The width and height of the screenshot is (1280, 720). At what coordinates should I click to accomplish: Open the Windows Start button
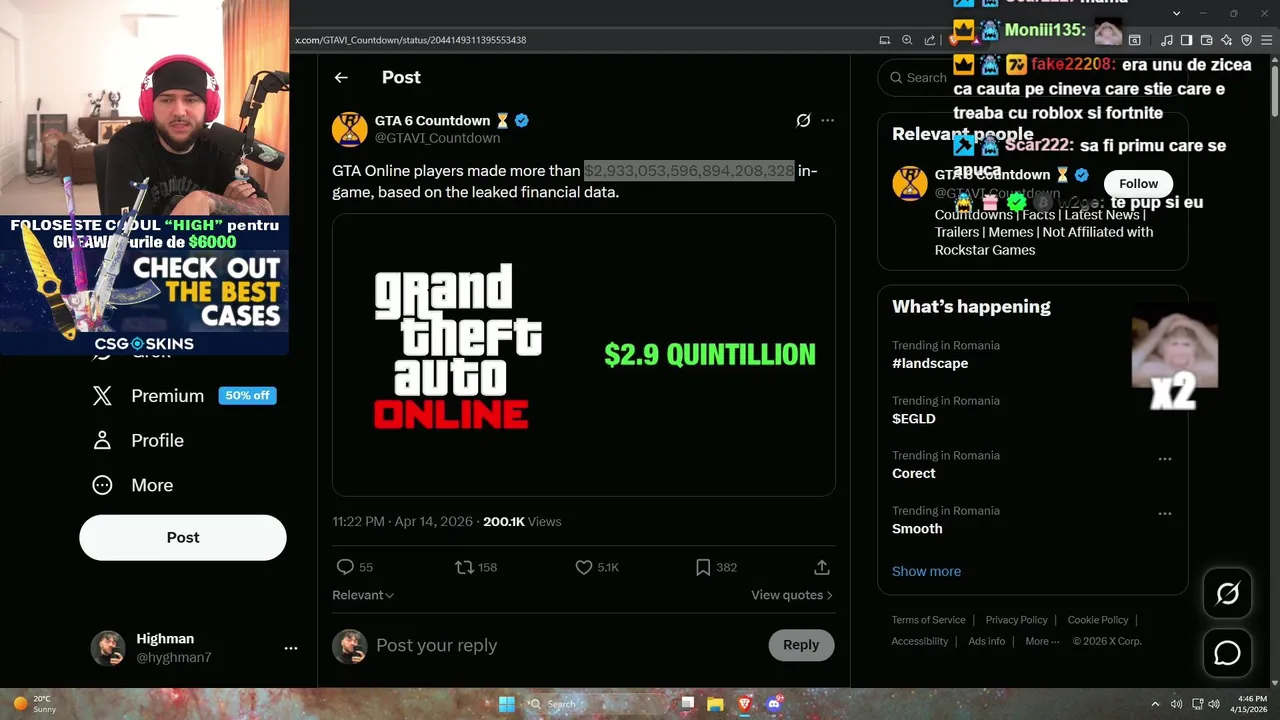(507, 704)
